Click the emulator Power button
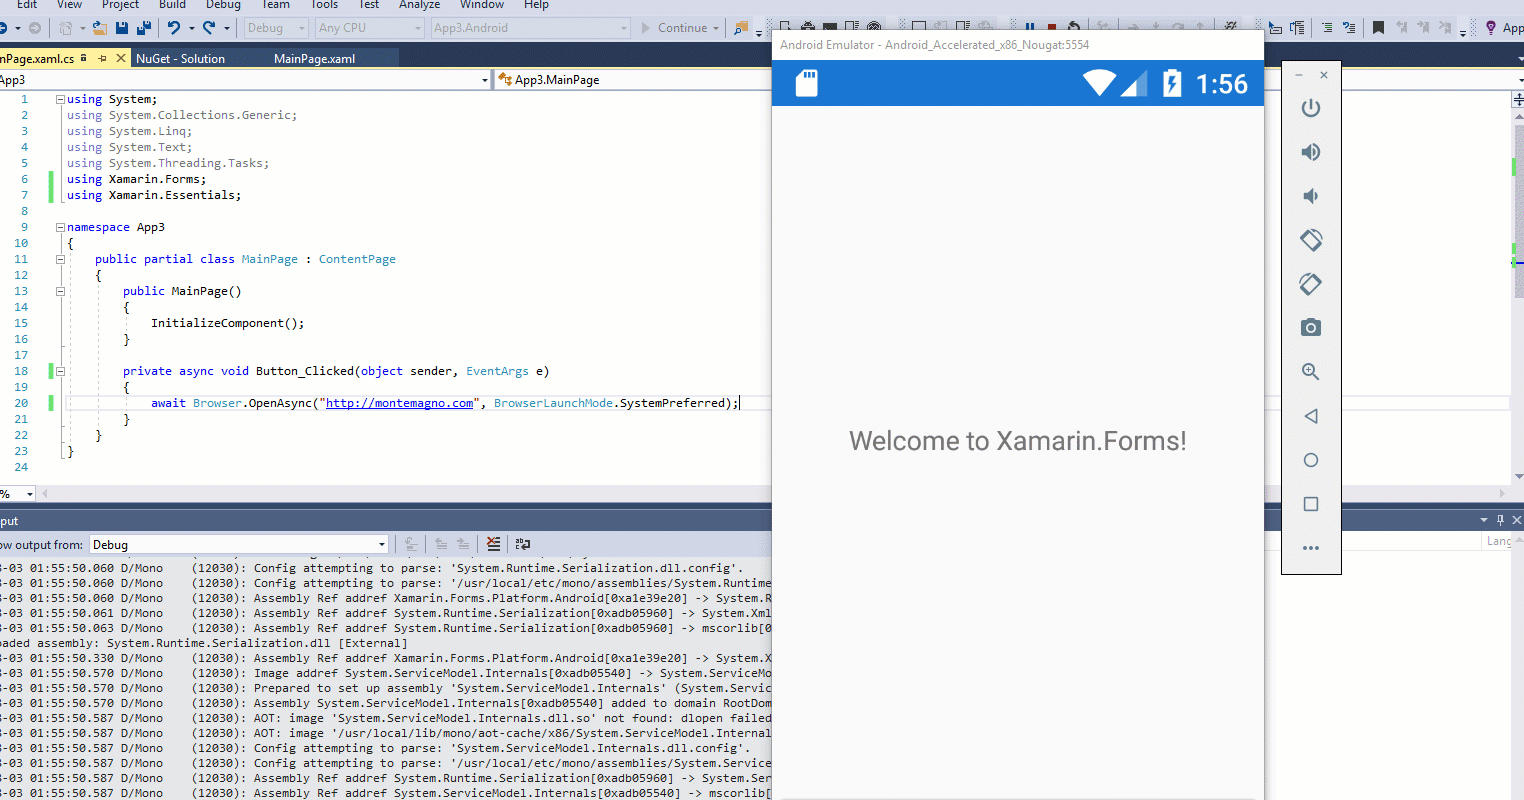 point(1311,108)
